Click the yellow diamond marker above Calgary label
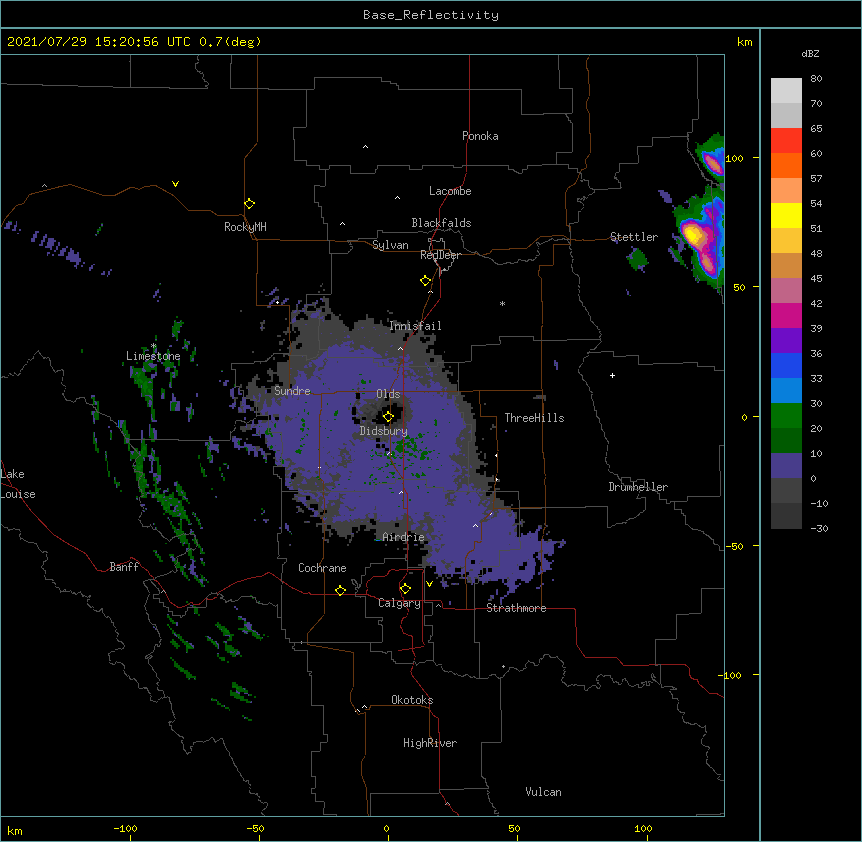862x842 pixels. [405, 589]
